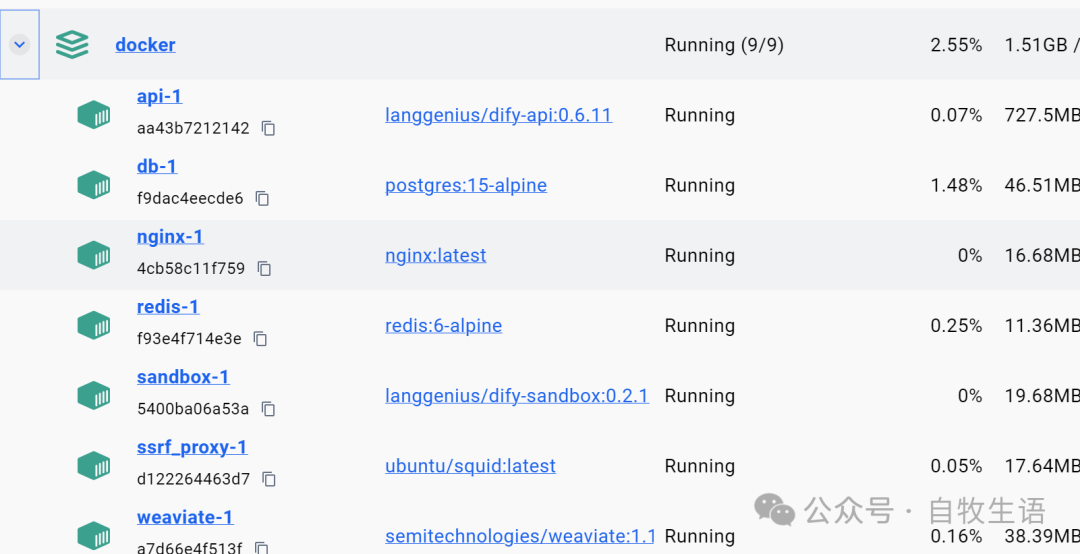This screenshot has width=1080, height=554.
Task: Select container ID text aa43b7212142
Action: point(193,128)
